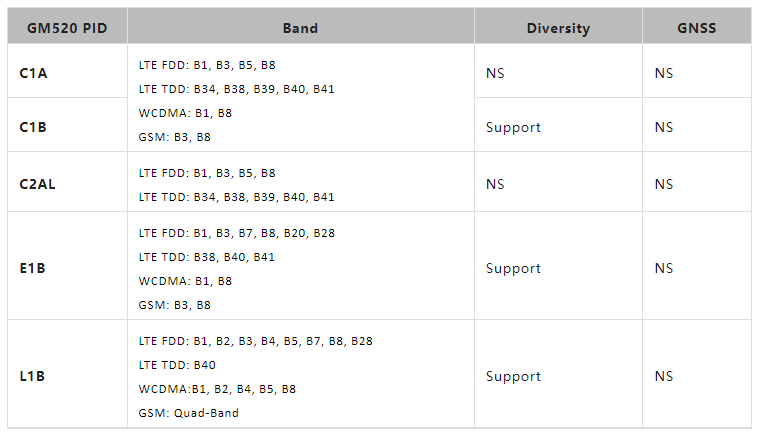The image size is (757, 440).
Task: Select LTE FDD line ending in B20, B28
Action: pyautogui.click(x=237, y=233)
